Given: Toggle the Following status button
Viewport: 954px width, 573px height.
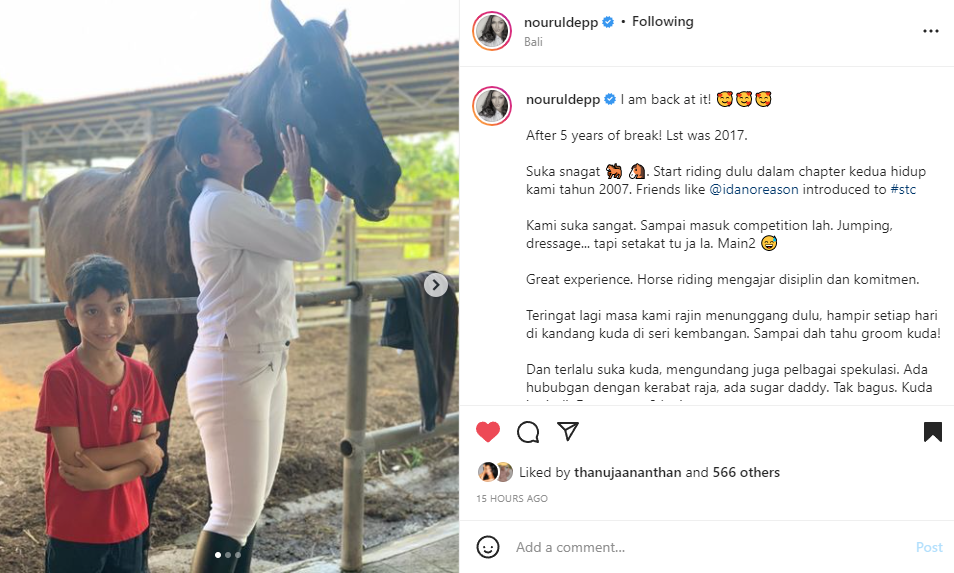Looking at the screenshot, I should pos(663,22).
